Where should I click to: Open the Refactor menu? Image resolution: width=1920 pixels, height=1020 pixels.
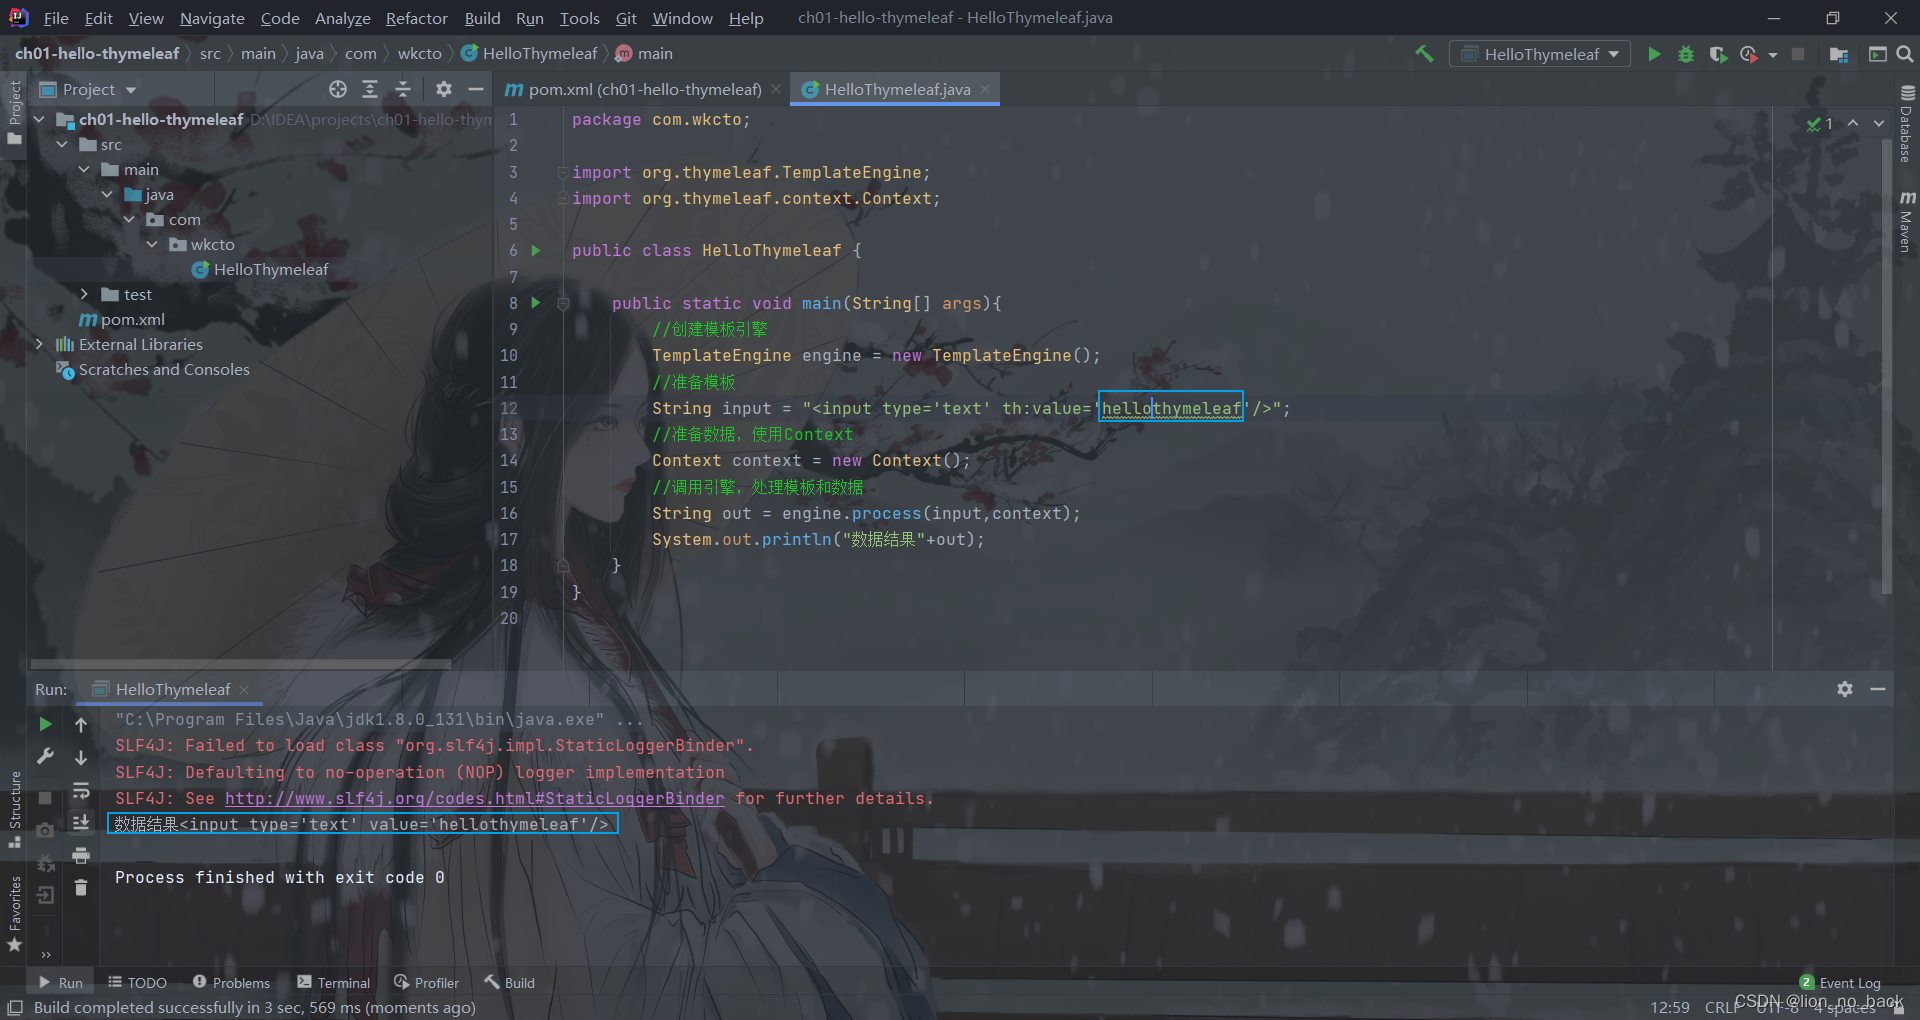(x=416, y=18)
